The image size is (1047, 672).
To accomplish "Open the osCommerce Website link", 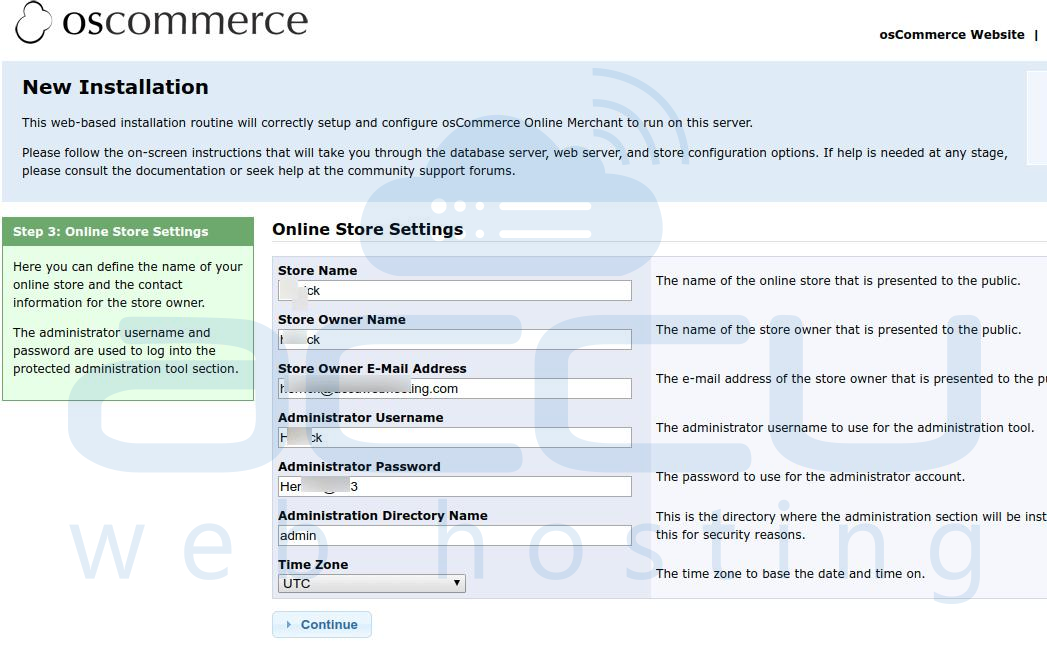I will (x=951, y=33).
